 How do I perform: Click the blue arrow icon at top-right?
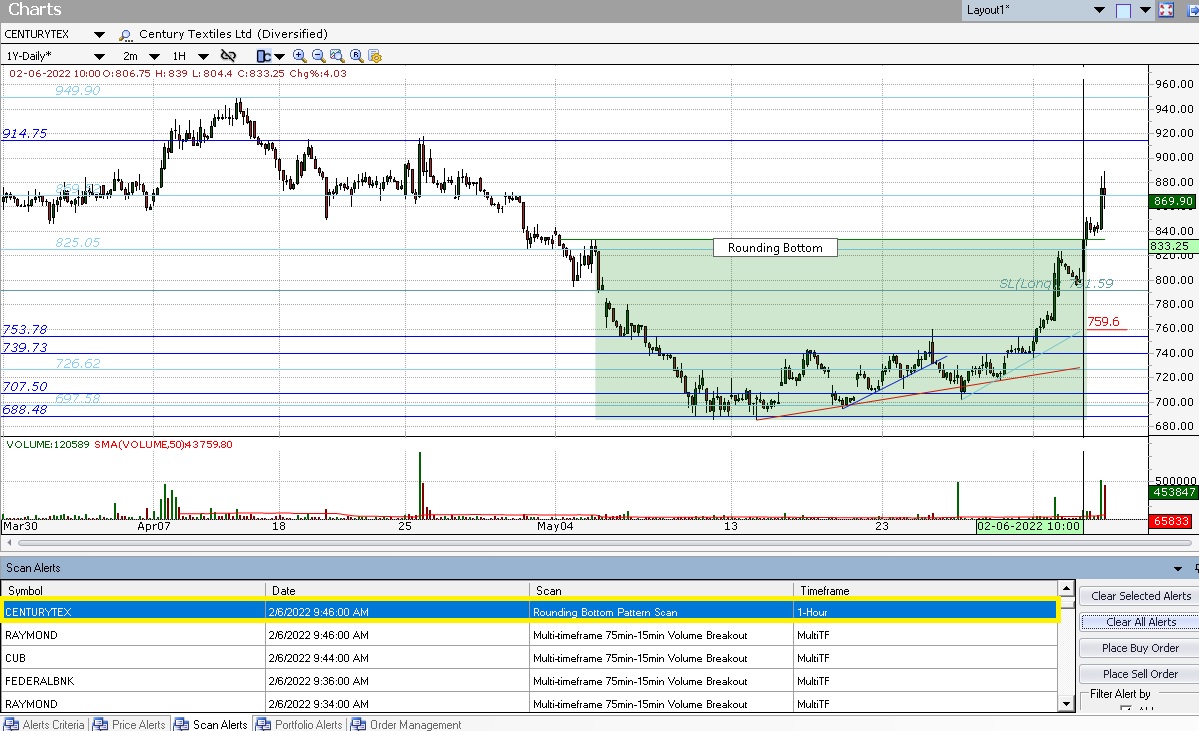click(1192, 10)
